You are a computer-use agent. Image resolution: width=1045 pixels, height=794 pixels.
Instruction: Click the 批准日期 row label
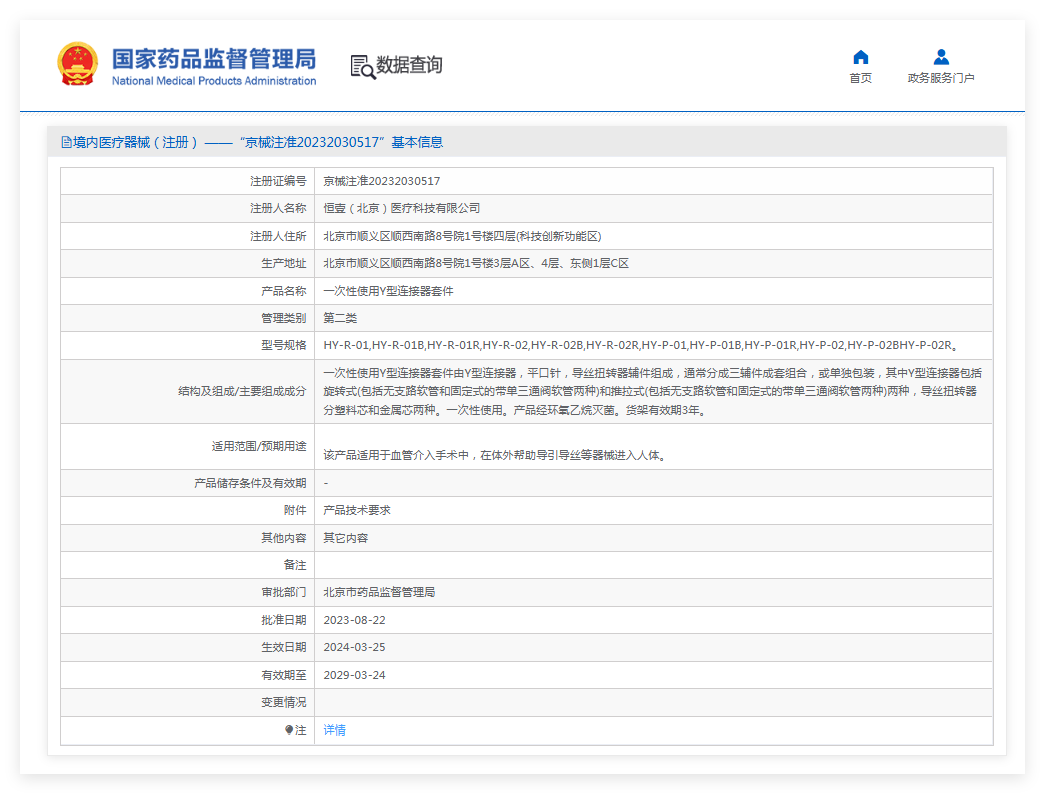(284, 620)
